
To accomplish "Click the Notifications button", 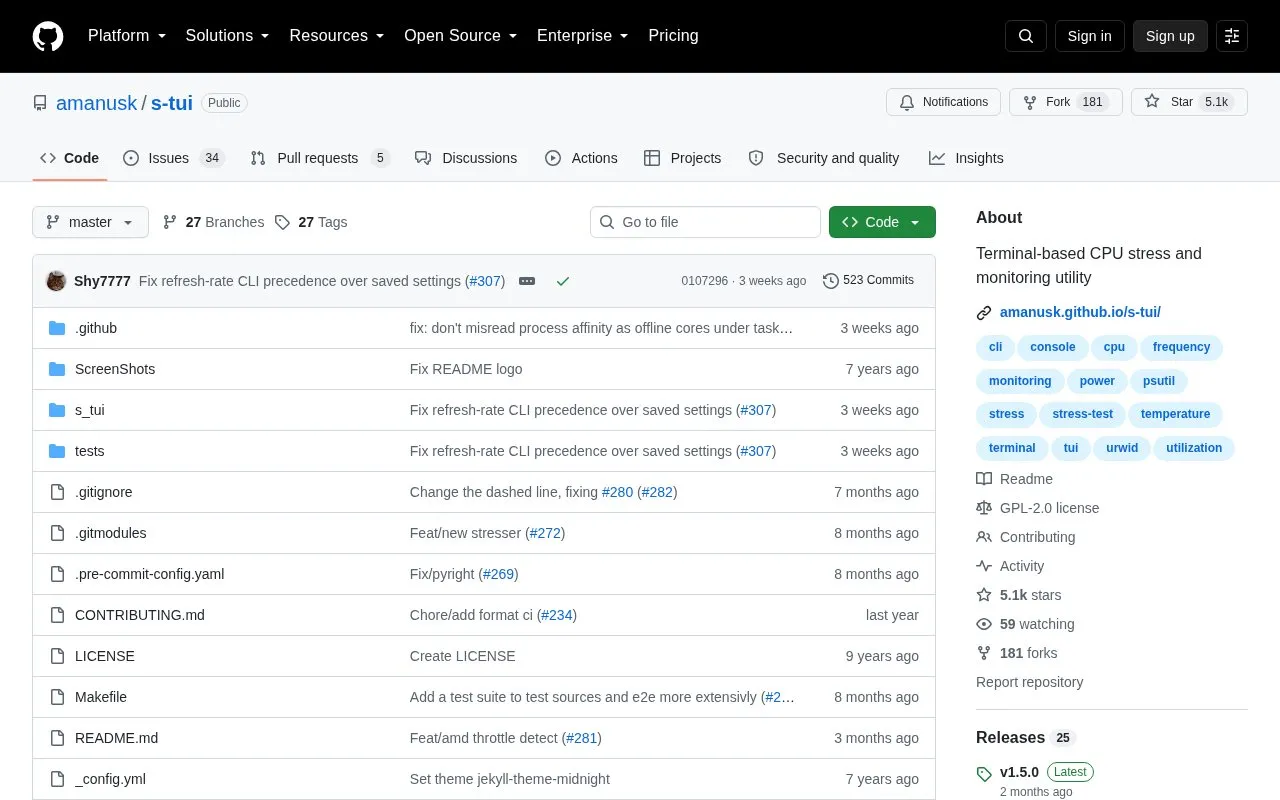I will (x=943, y=102).
